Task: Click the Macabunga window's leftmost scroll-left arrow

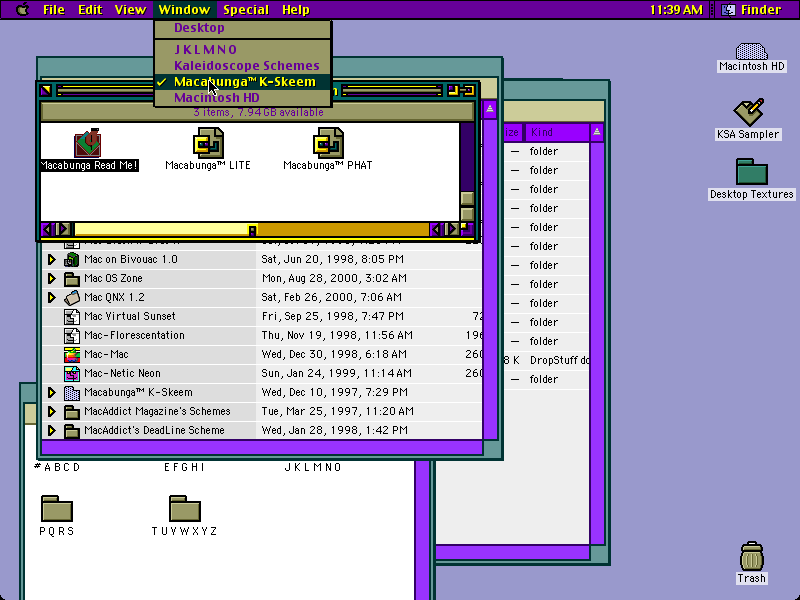Action: pyautogui.click(x=47, y=229)
